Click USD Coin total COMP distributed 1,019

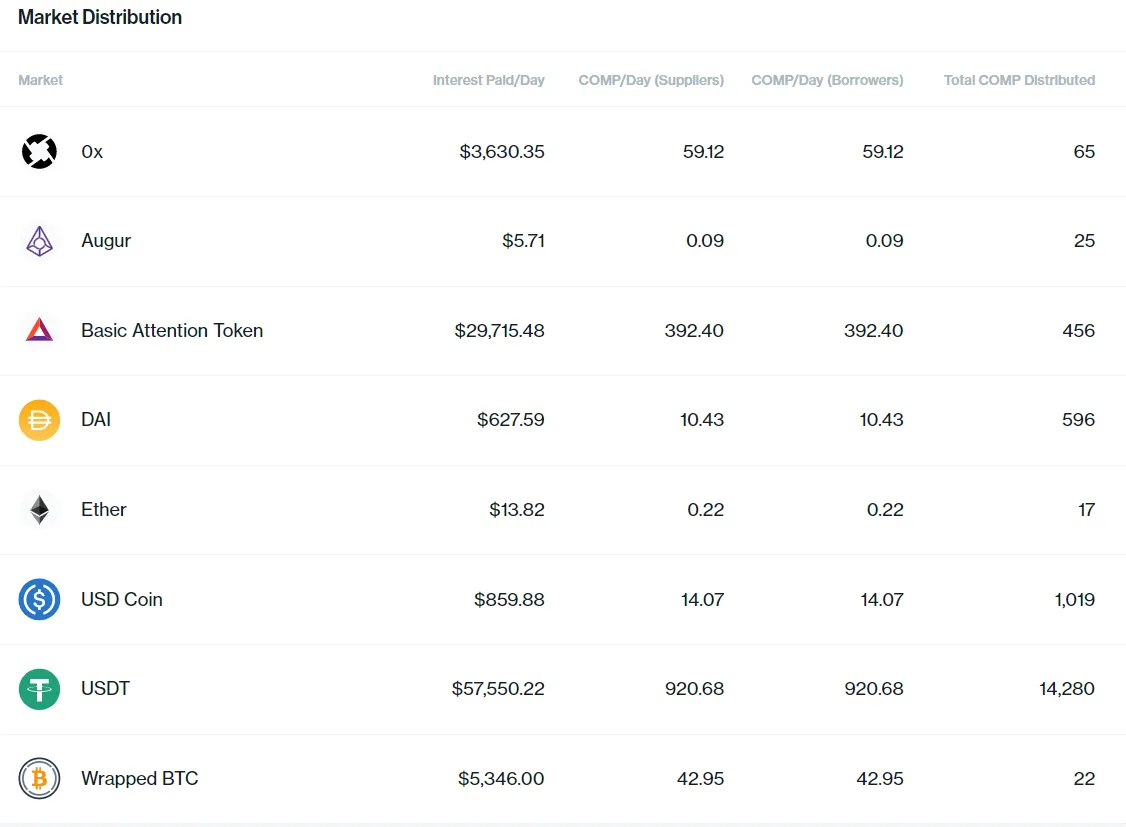[1075, 599]
